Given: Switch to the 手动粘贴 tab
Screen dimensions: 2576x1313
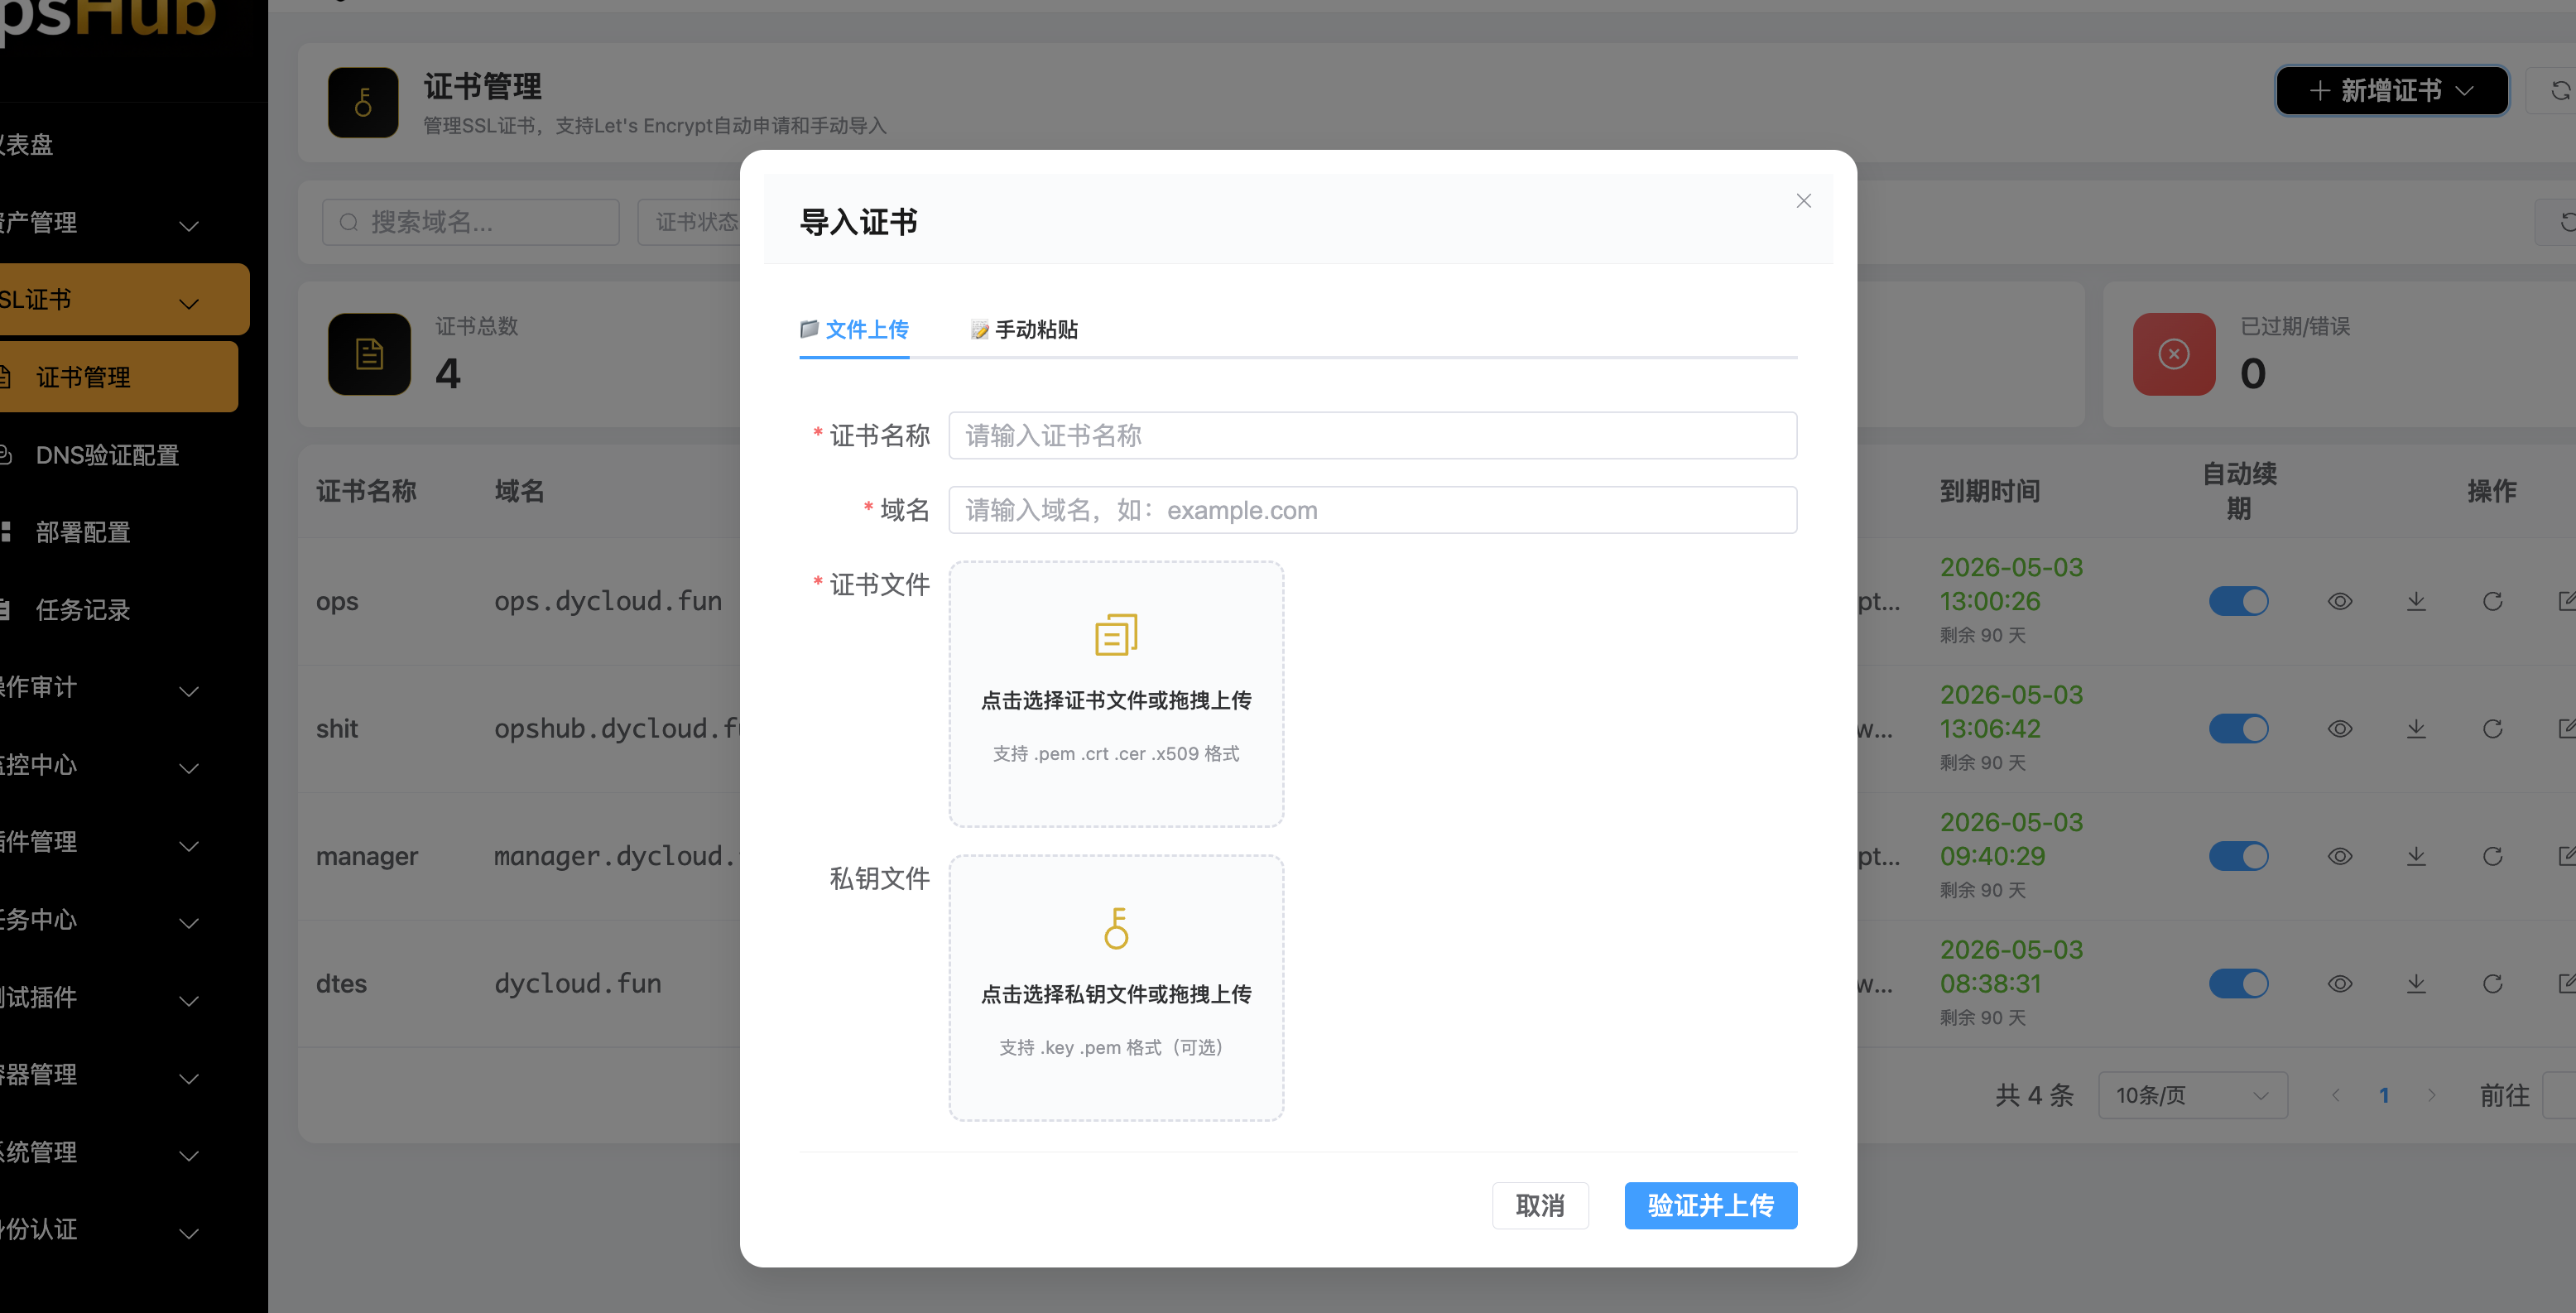Looking at the screenshot, I should click(x=1023, y=330).
